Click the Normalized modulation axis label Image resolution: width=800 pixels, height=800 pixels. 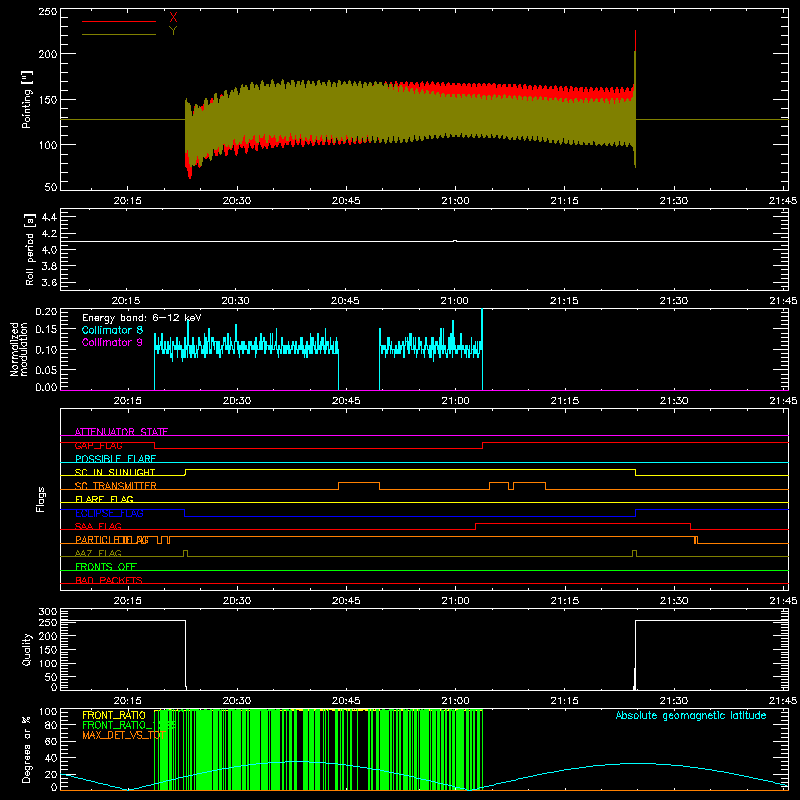(x=19, y=349)
